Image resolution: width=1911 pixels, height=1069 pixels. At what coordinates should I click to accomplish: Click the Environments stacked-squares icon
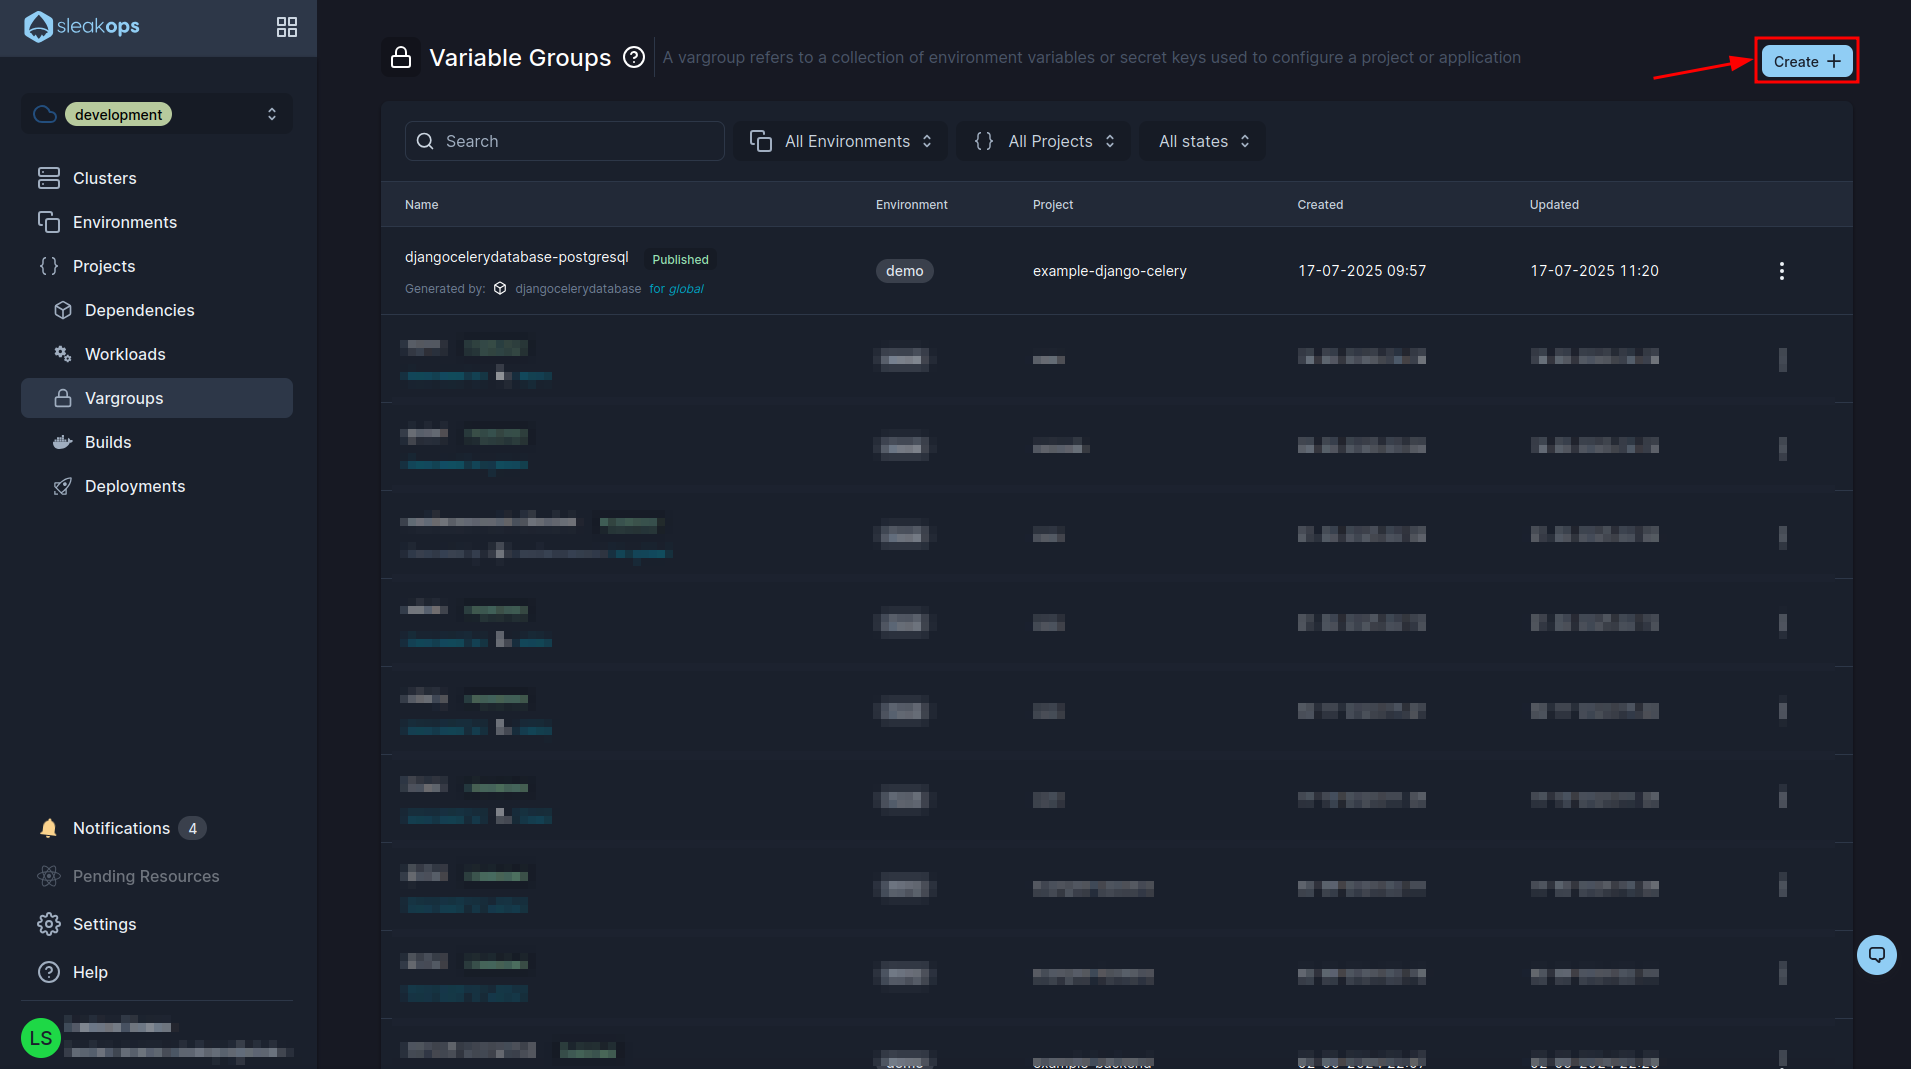click(49, 222)
